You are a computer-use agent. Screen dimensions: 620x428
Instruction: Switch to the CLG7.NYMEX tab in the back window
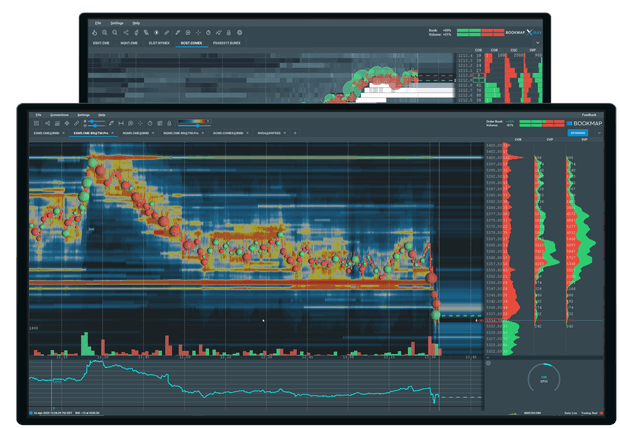point(159,43)
